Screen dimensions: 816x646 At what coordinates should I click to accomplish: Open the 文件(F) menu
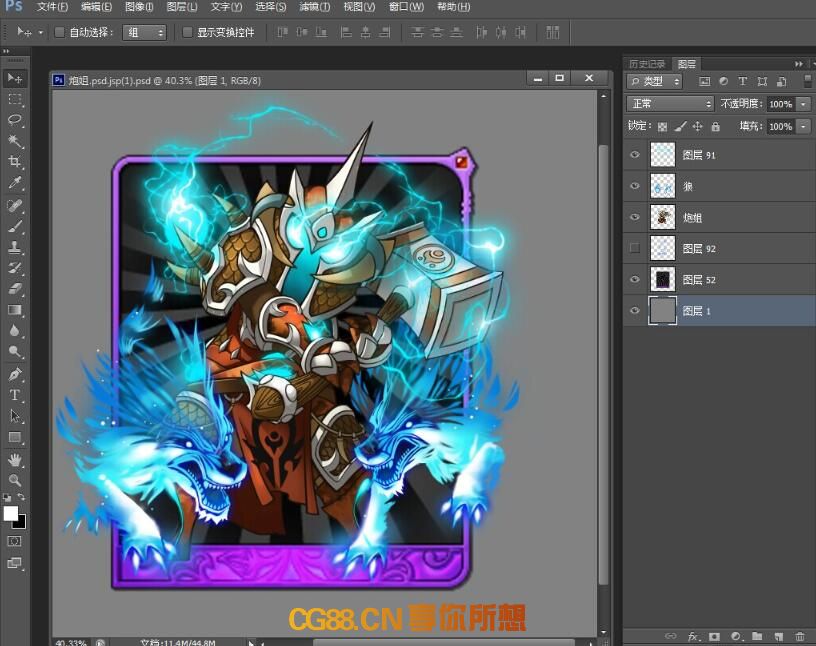coord(53,7)
